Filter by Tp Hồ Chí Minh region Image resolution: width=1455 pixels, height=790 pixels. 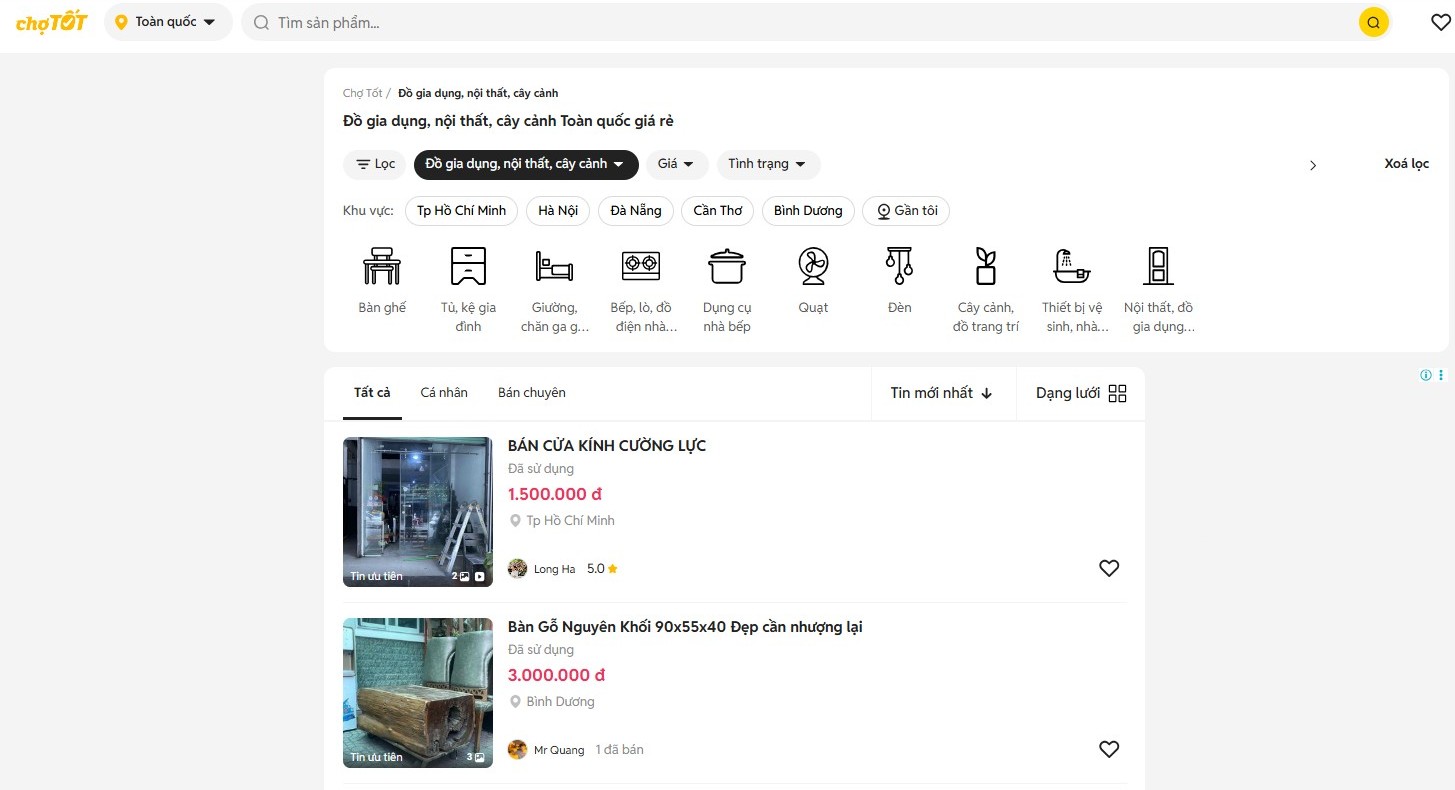[x=461, y=211]
